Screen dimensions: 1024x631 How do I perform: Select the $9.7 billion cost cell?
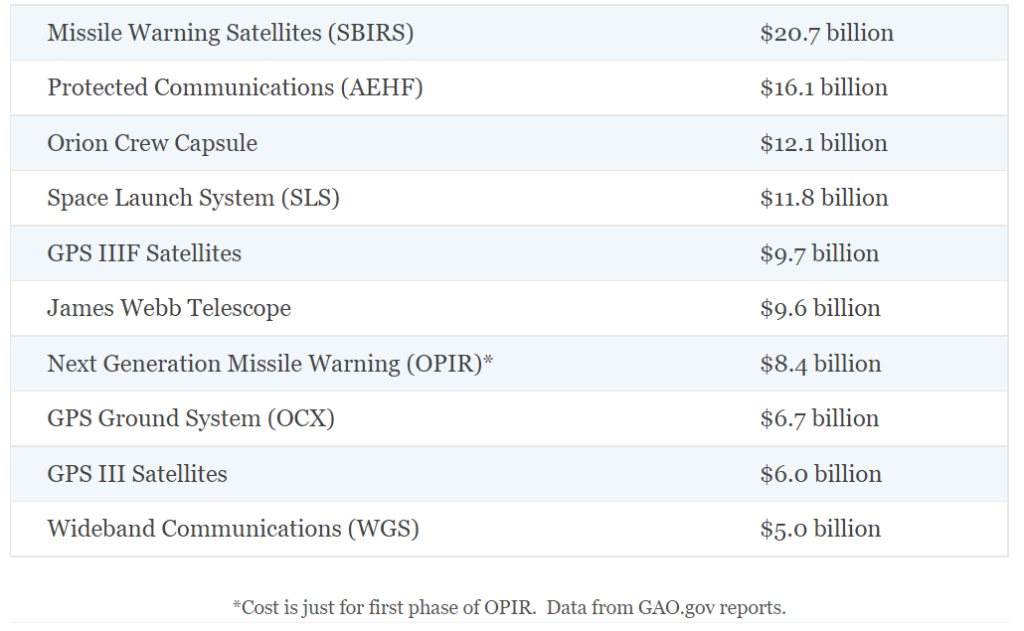[x=819, y=253]
